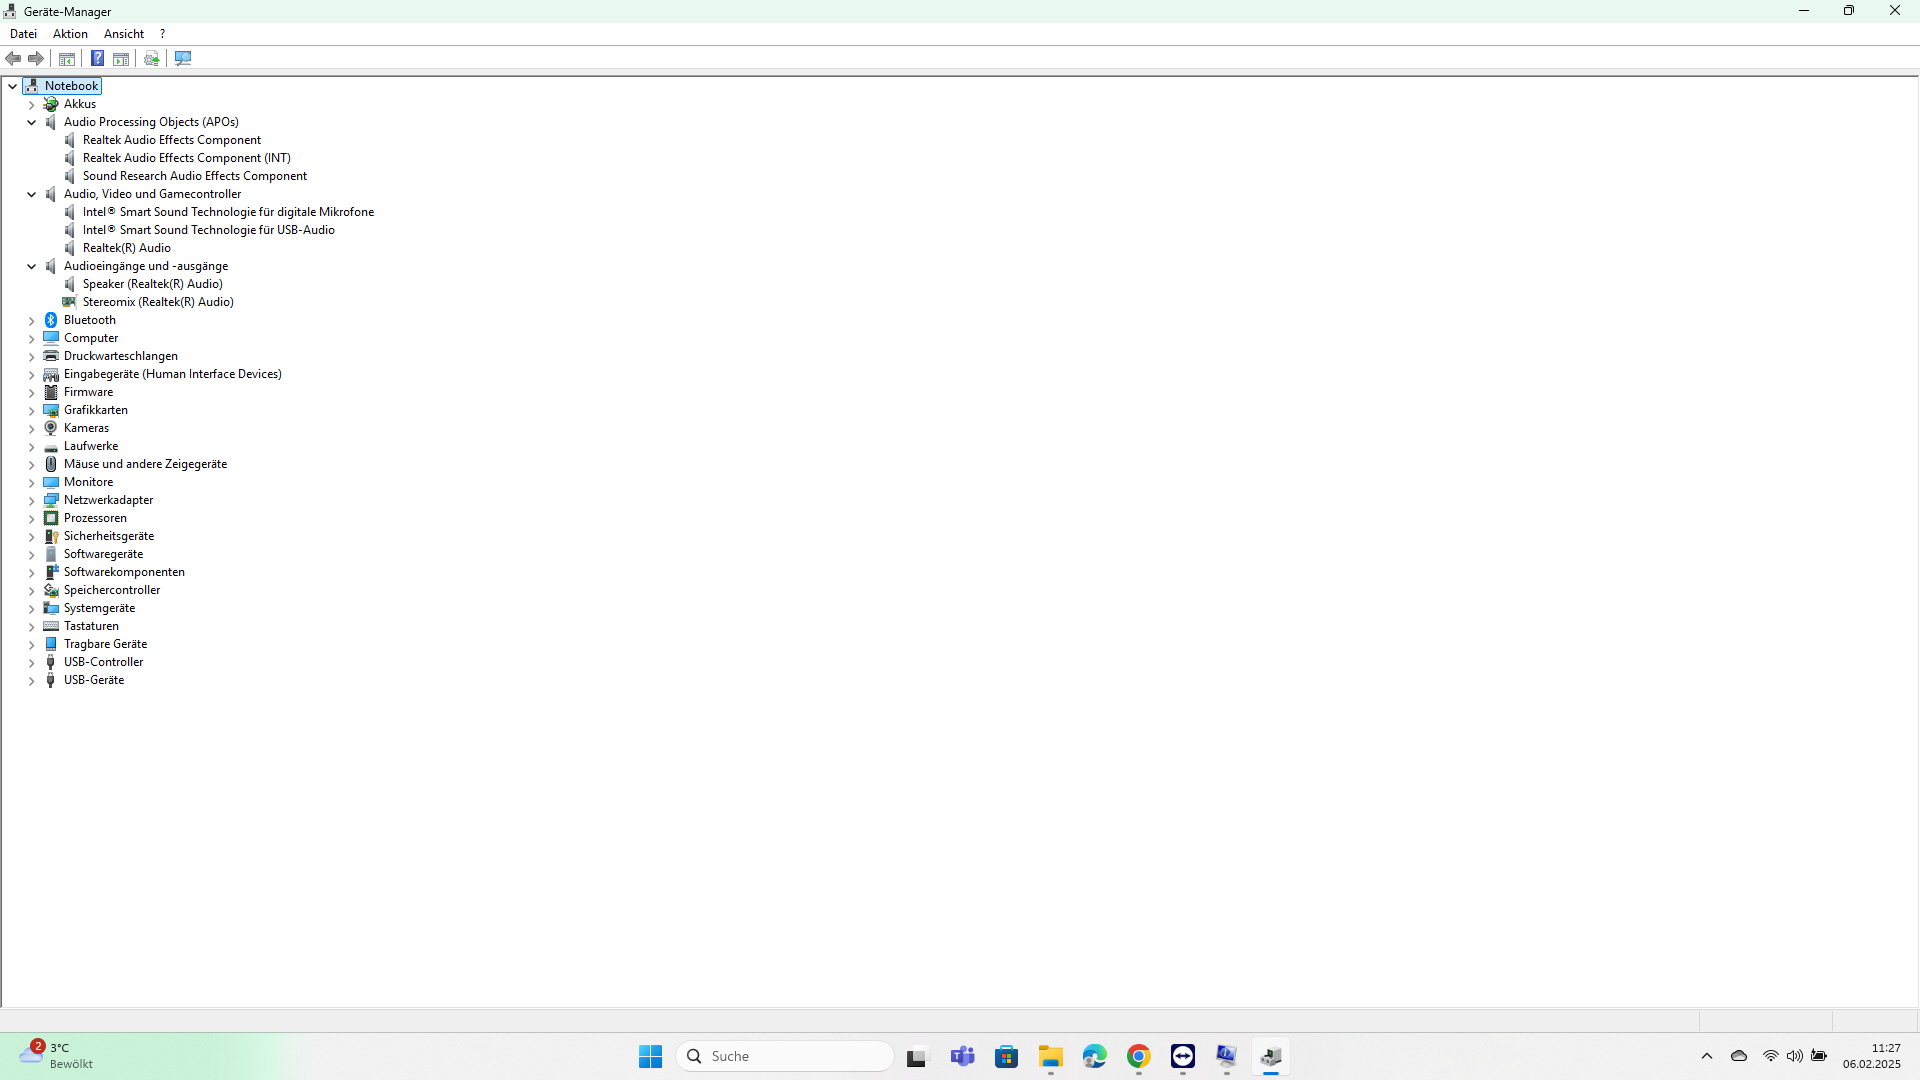
Task: Expand the Grafikkarten category
Action: point(31,410)
